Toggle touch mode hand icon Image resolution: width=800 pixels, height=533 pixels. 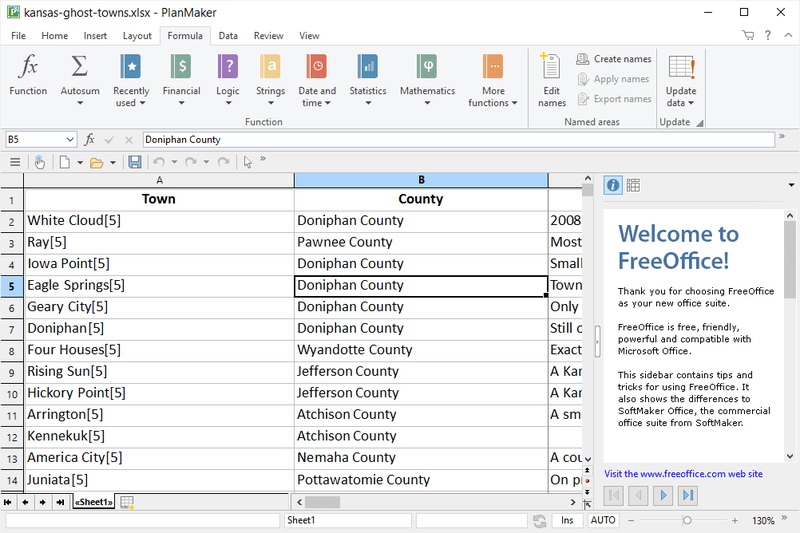(x=40, y=162)
